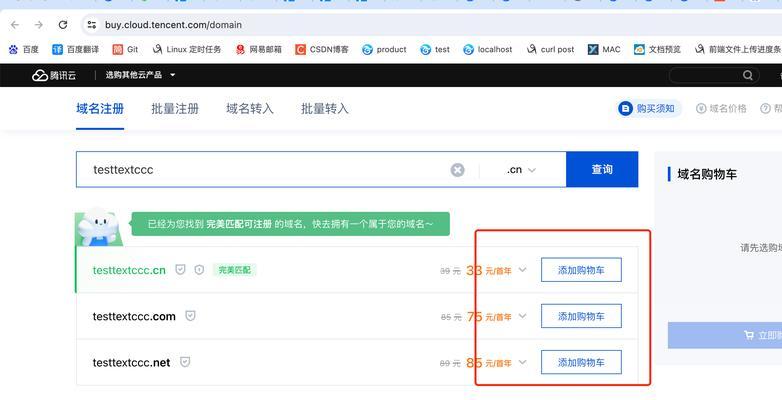Click the blue 查询 button
The height and width of the screenshot is (400, 782).
pyautogui.click(x=602, y=170)
